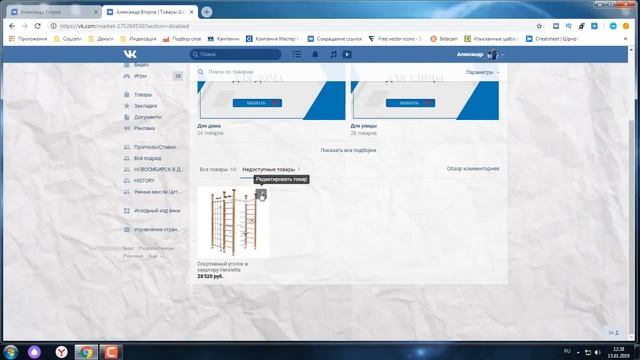
Task: Focus the VK header search field
Action: pyautogui.click(x=236, y=54)
